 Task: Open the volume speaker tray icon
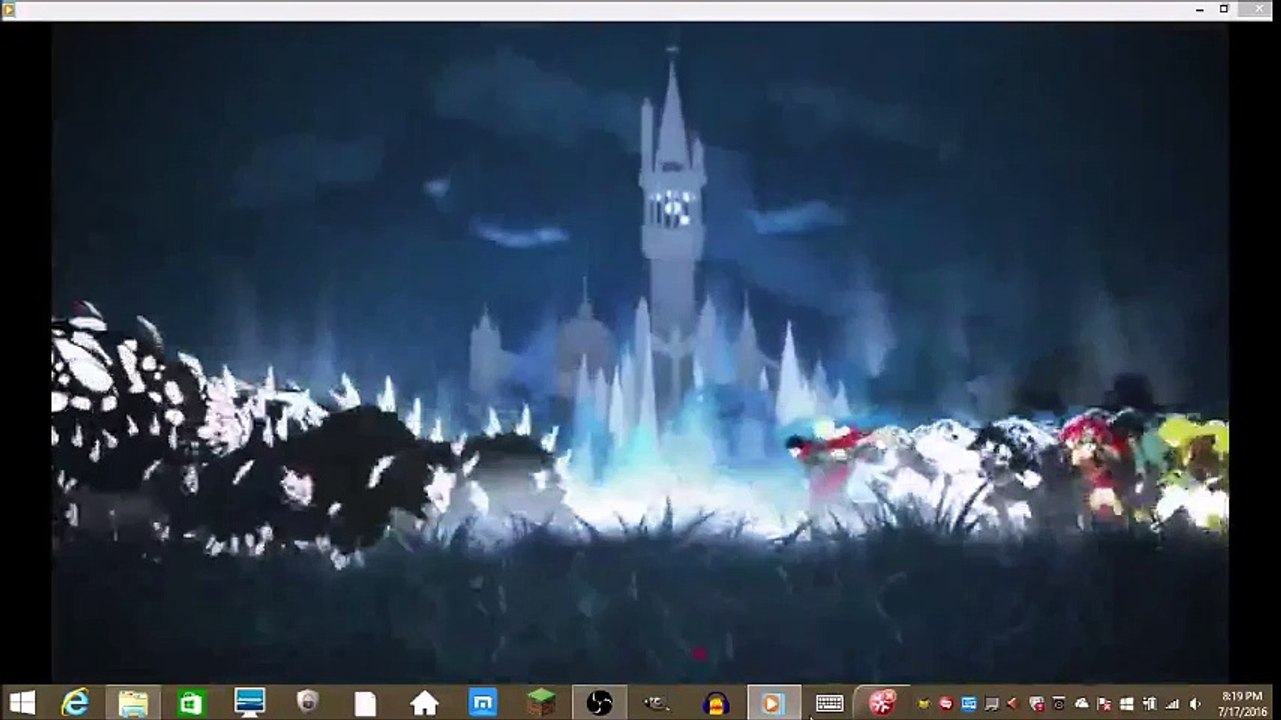click(1194, 704)
